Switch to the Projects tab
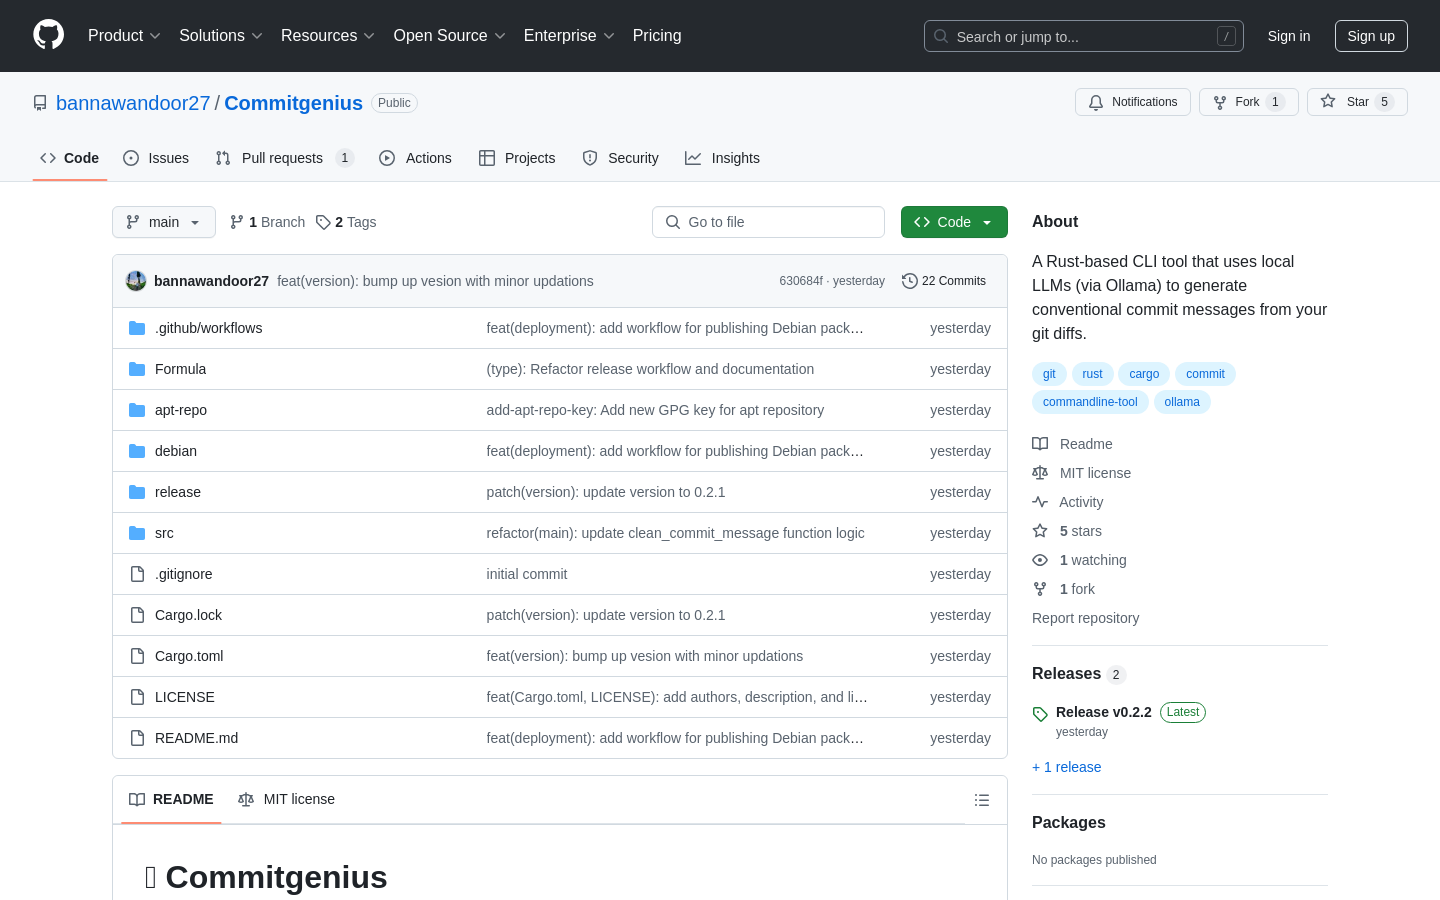1440x900 pixels. 517,158
